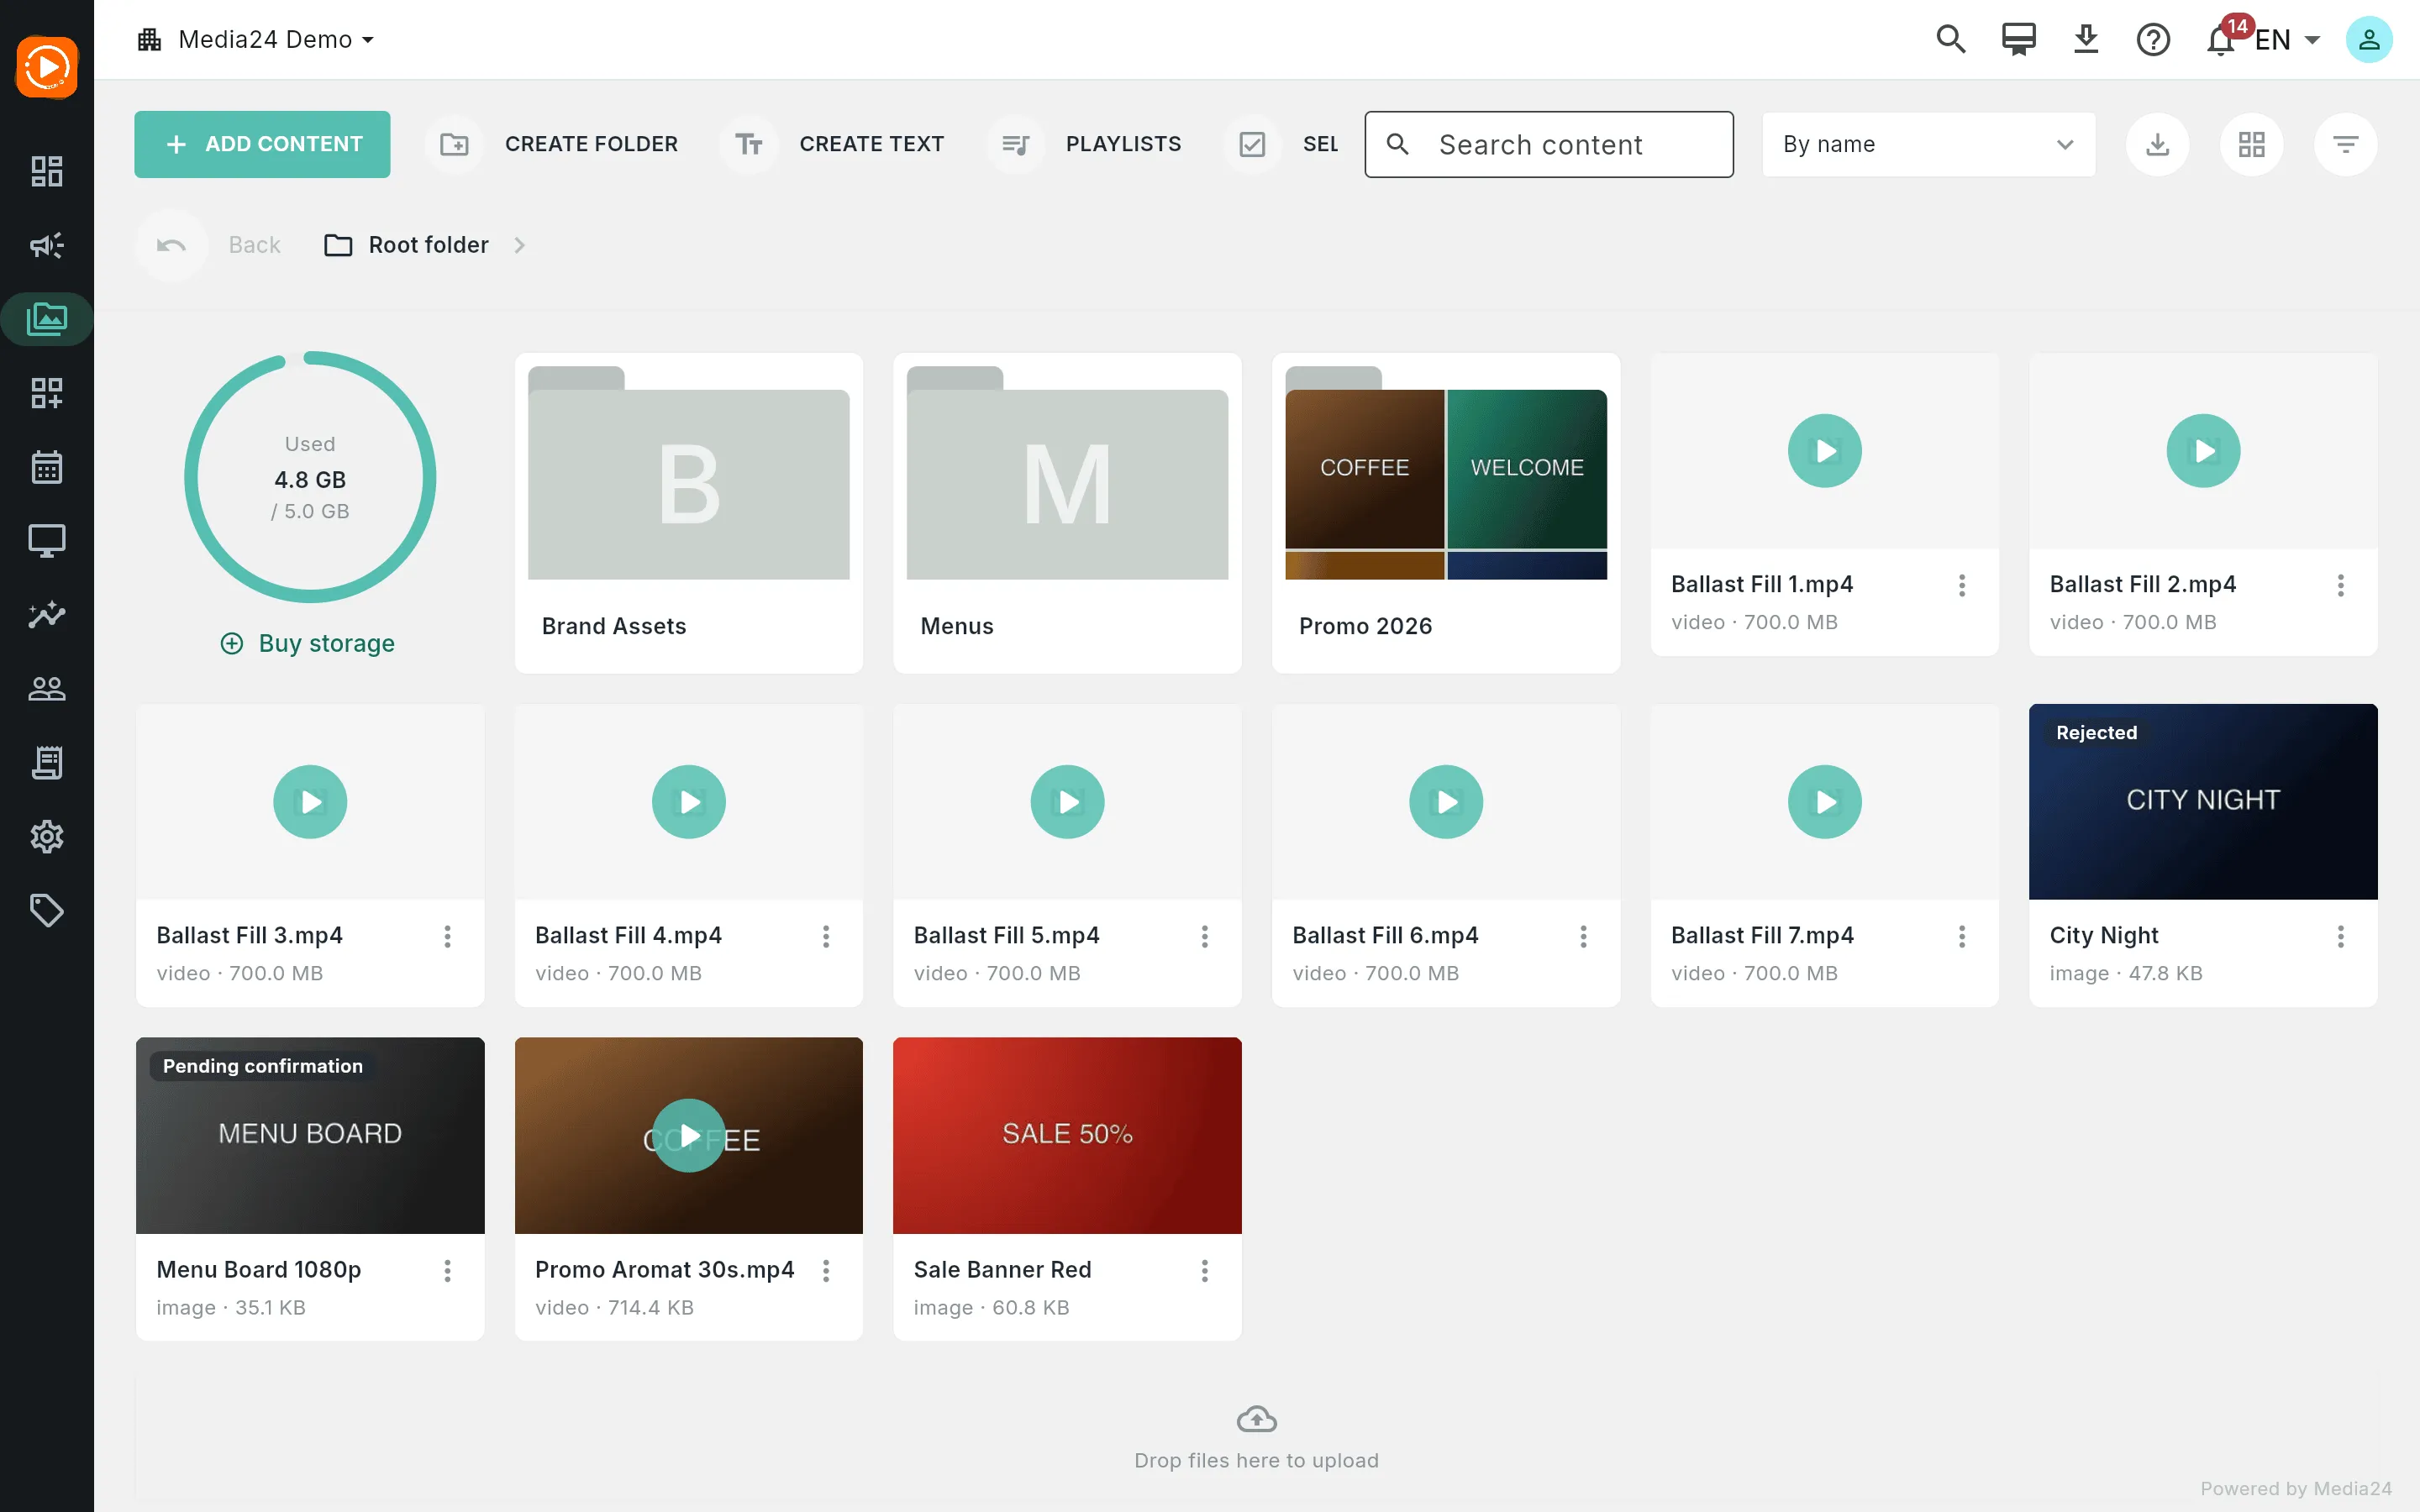Open the screens monitor sidebar icon
2420x1512 pixels.
47,541
